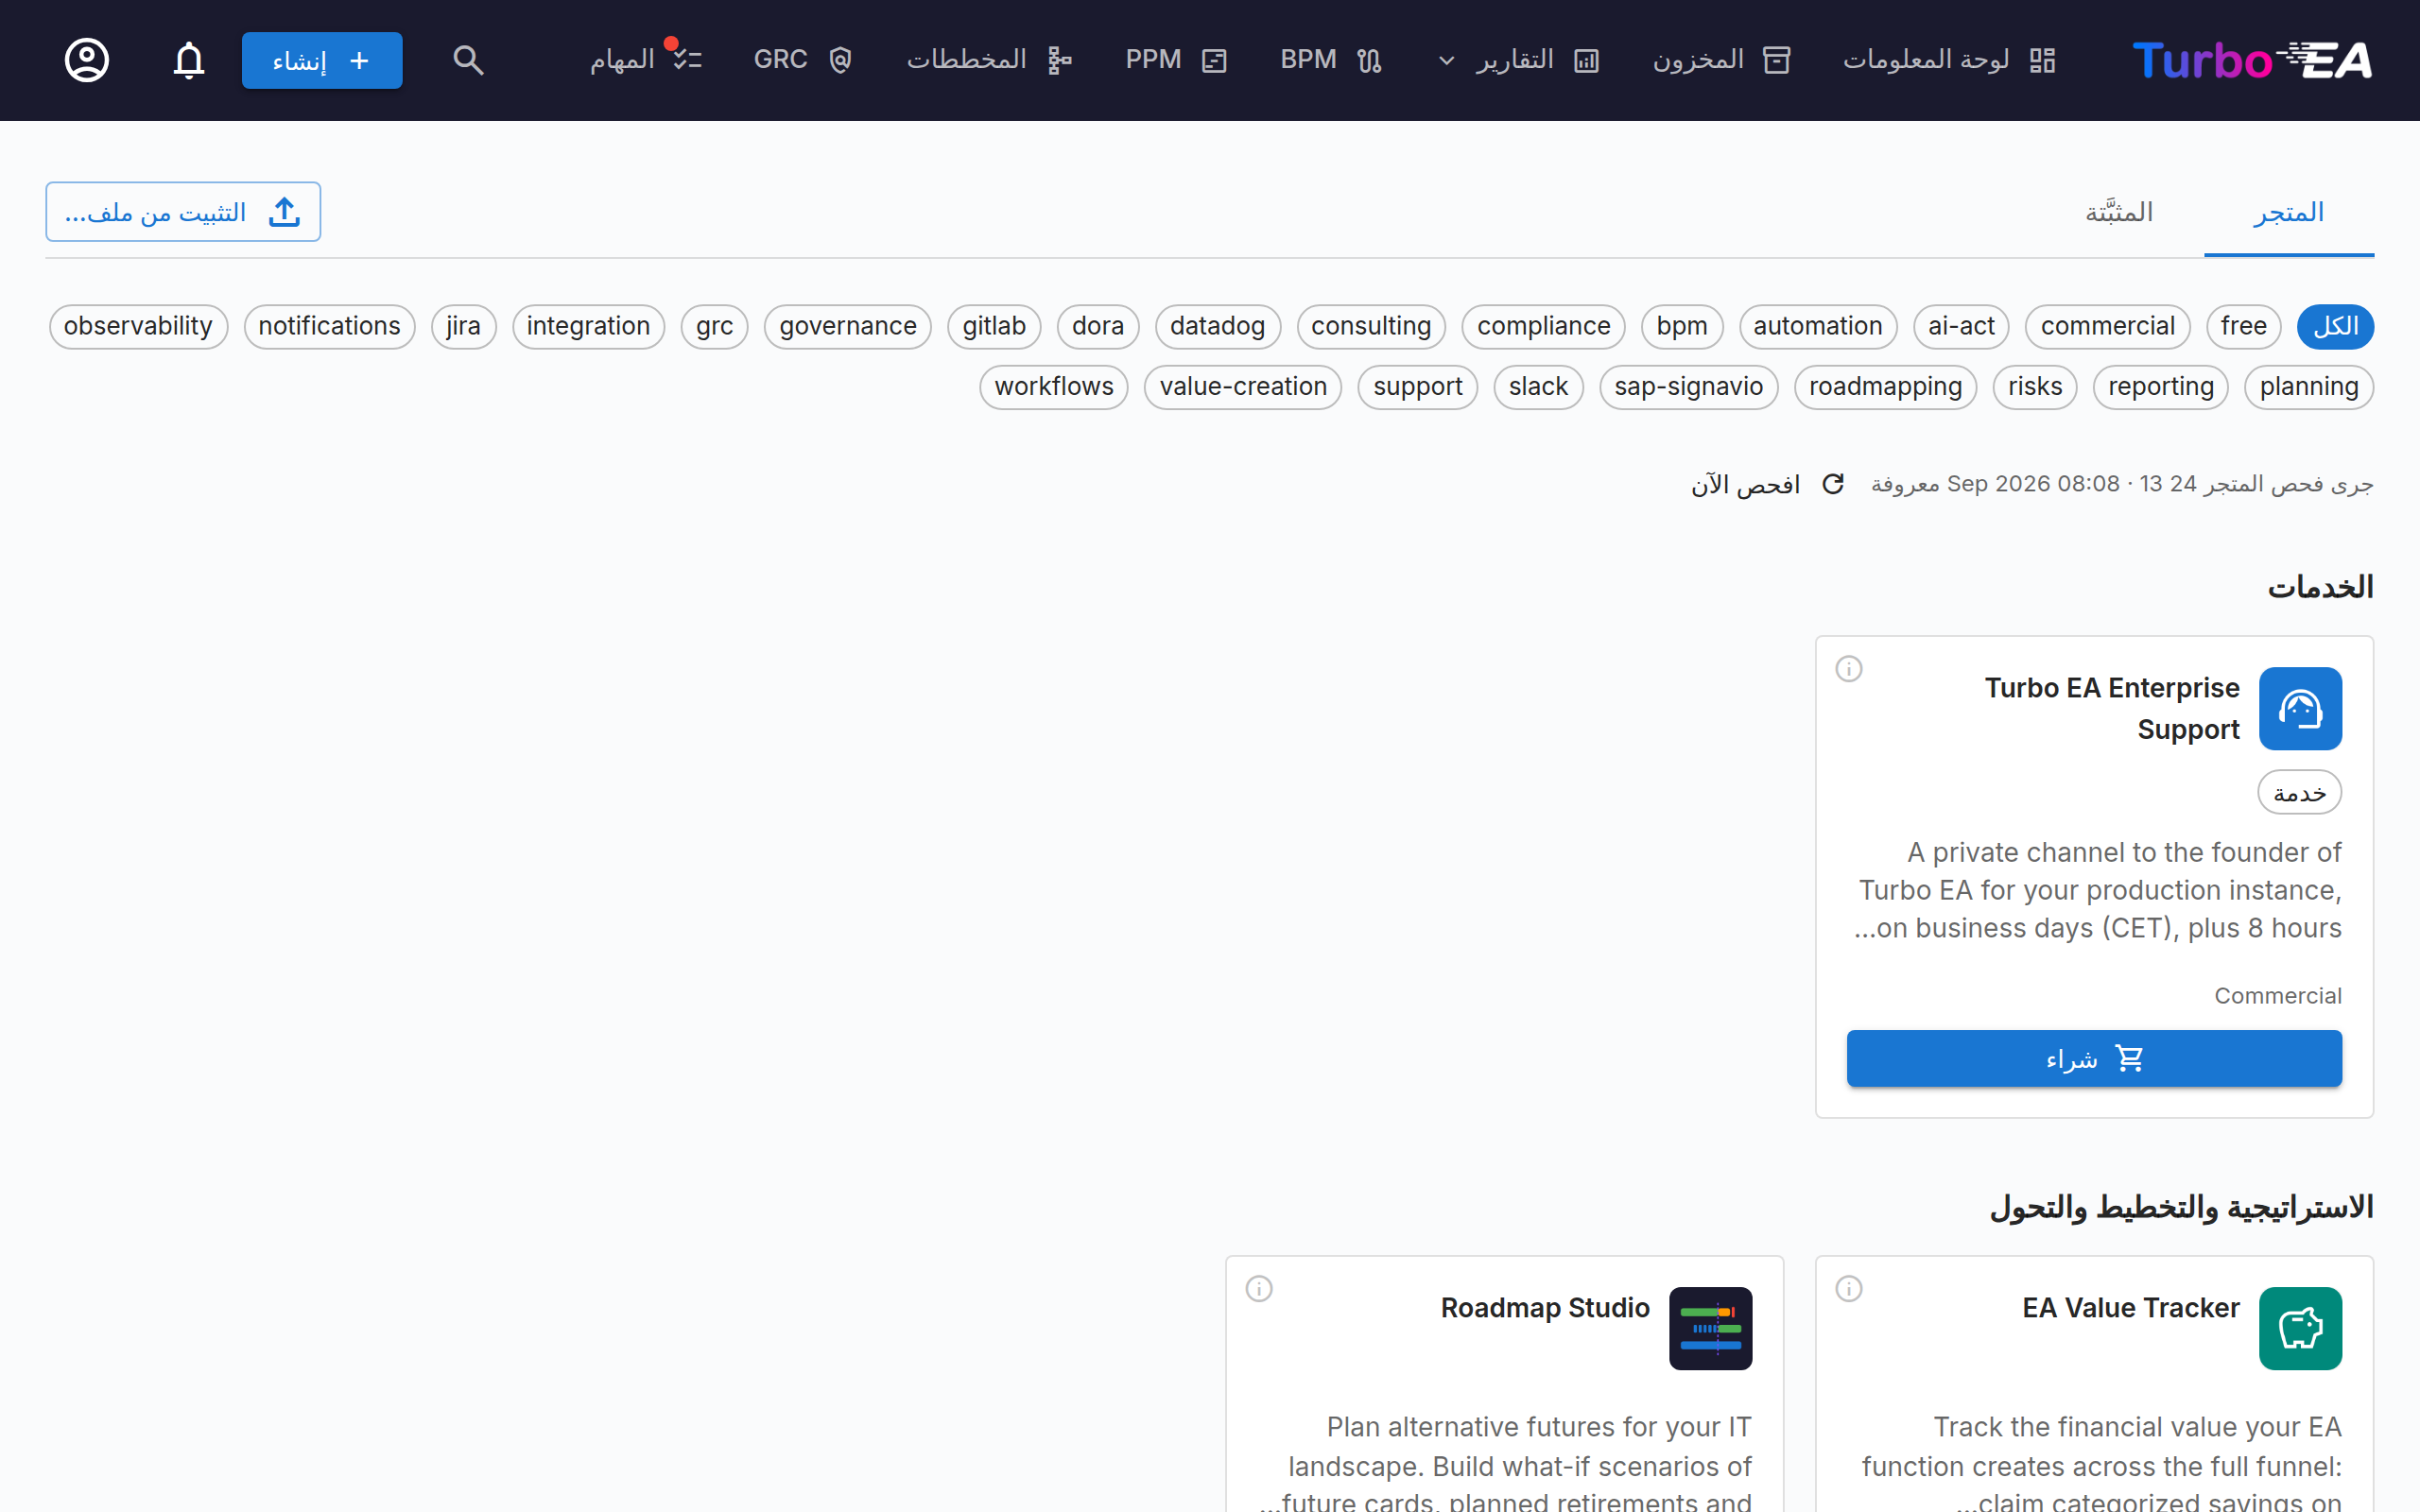2420x1512 pixels.
Task: Switch to the المثبّتة installed tab
Action: 2119,213
